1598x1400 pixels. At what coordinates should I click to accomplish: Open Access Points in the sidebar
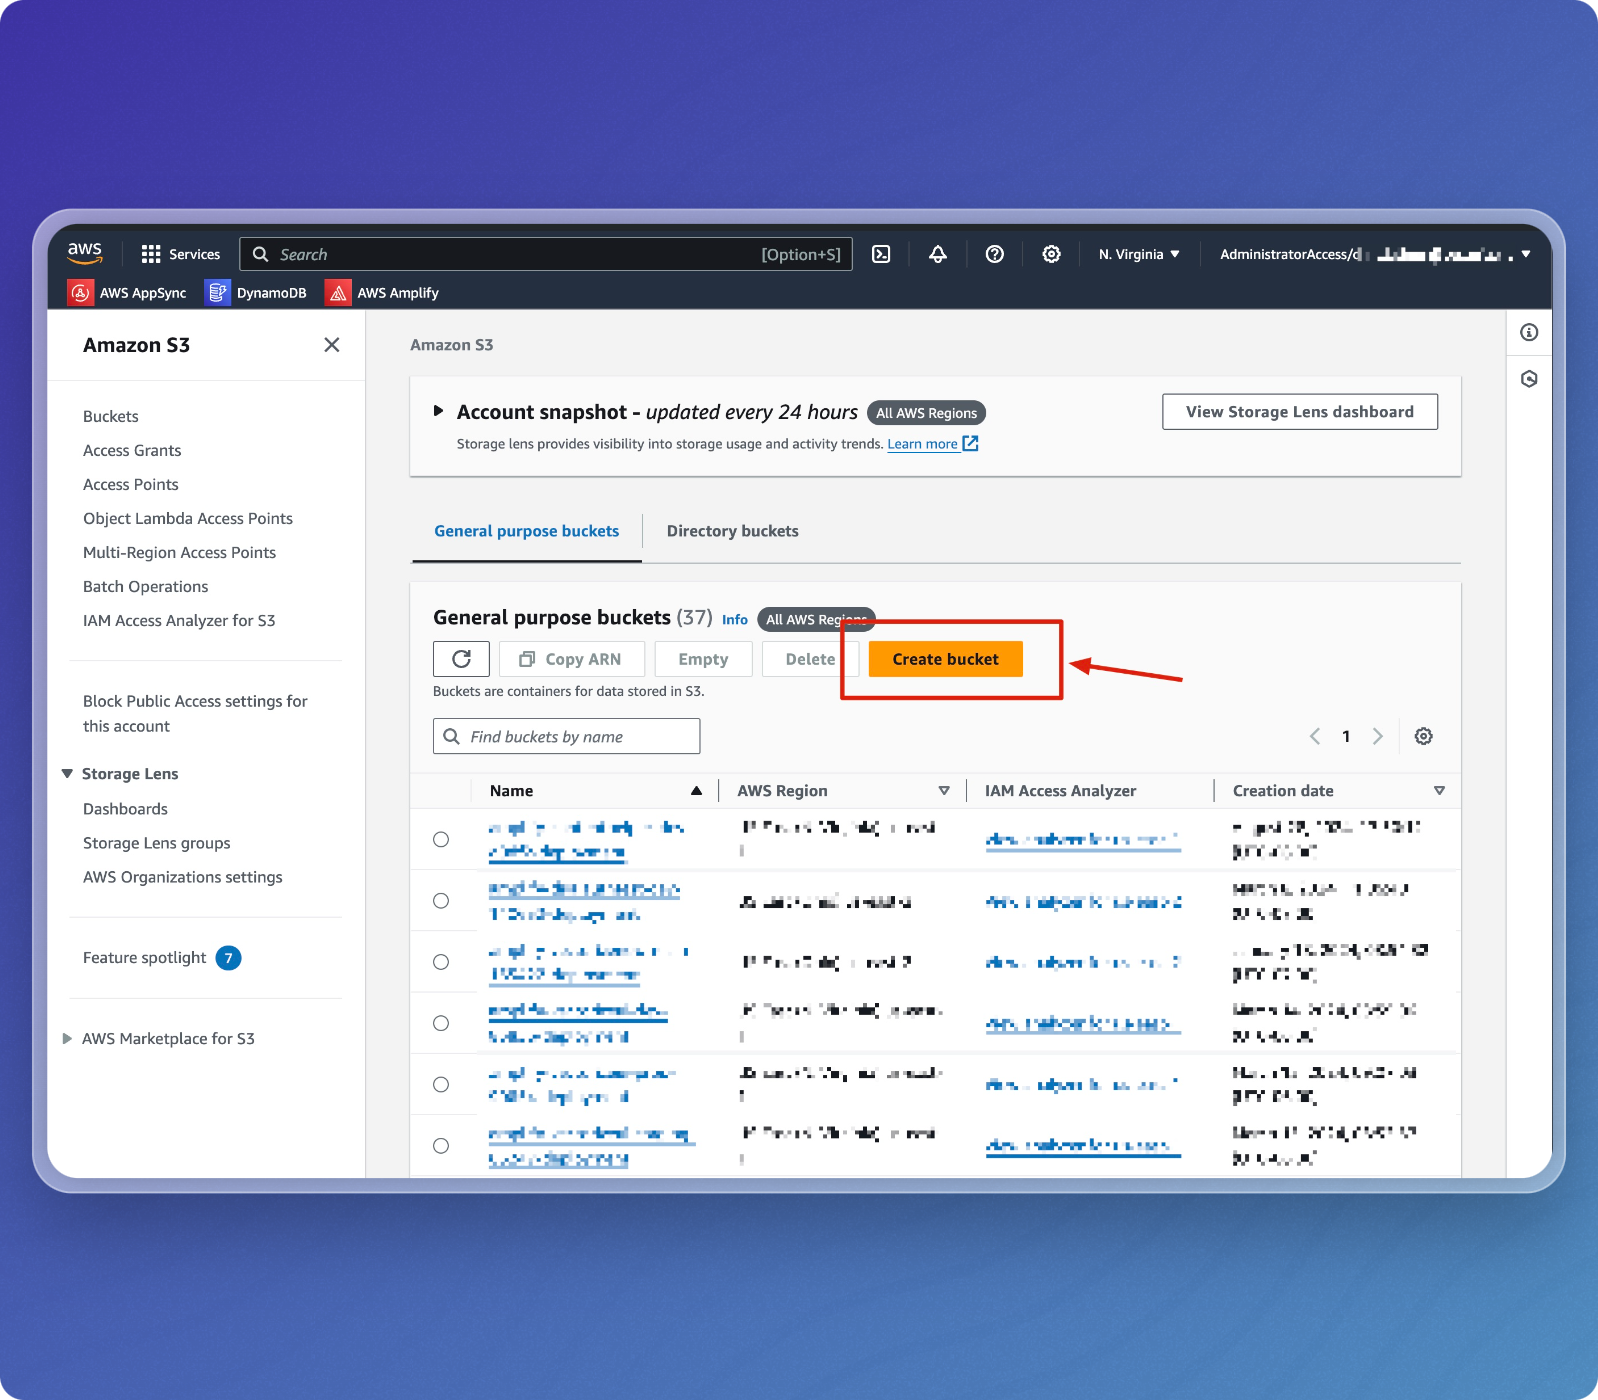click(x=131, y=485)
